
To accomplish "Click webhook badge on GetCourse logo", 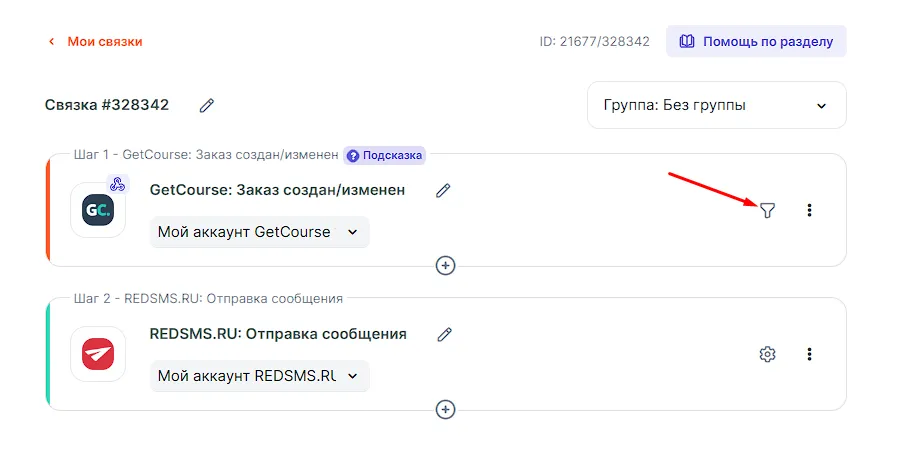I will (117, 184).
